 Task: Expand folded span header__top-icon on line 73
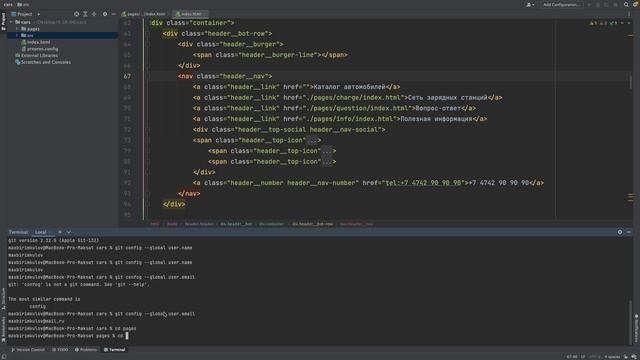pos(311,140)
